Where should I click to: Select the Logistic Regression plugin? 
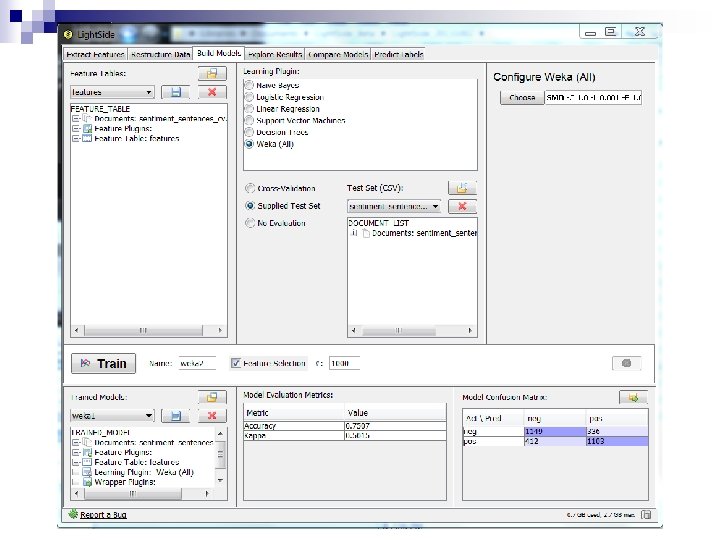[249, 97]
